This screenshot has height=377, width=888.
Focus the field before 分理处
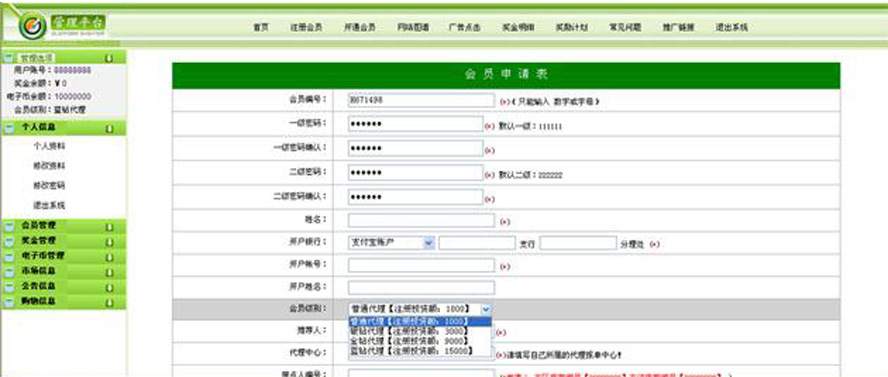(578, 243)
